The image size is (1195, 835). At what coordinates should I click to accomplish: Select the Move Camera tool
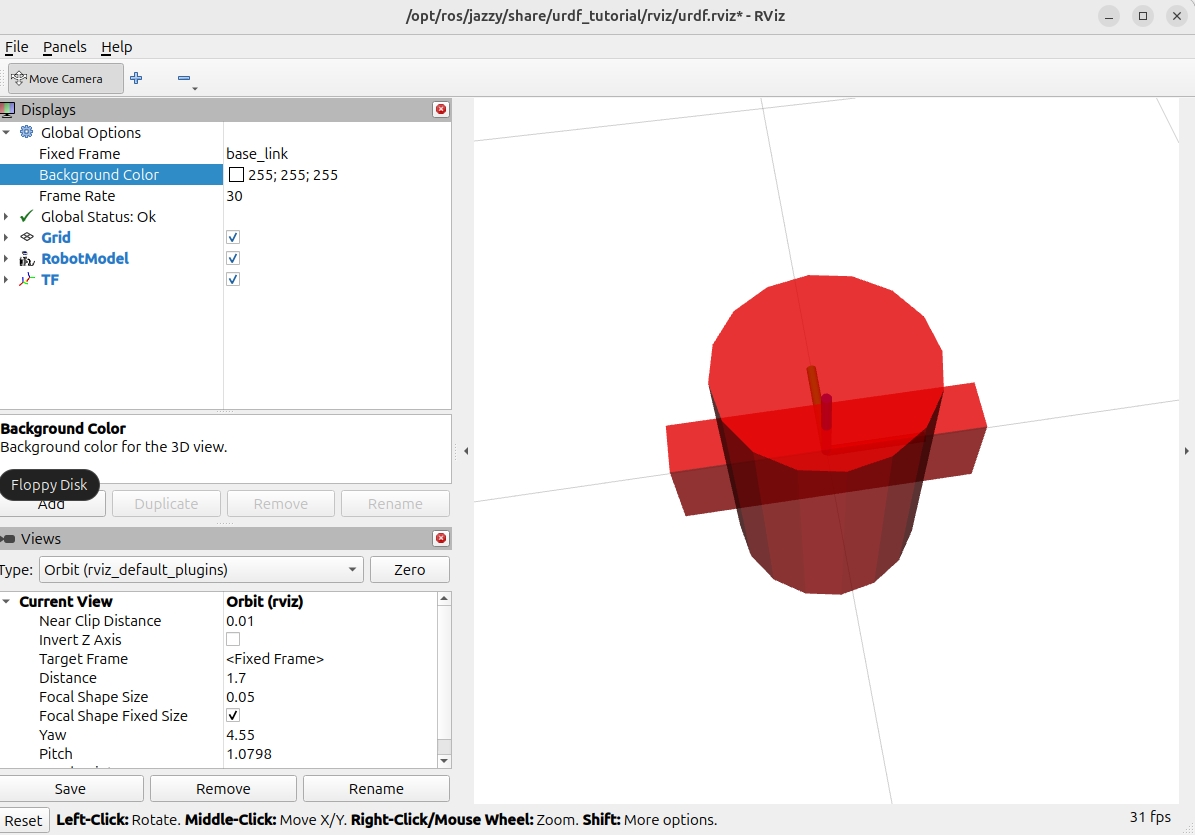(66, 78)
